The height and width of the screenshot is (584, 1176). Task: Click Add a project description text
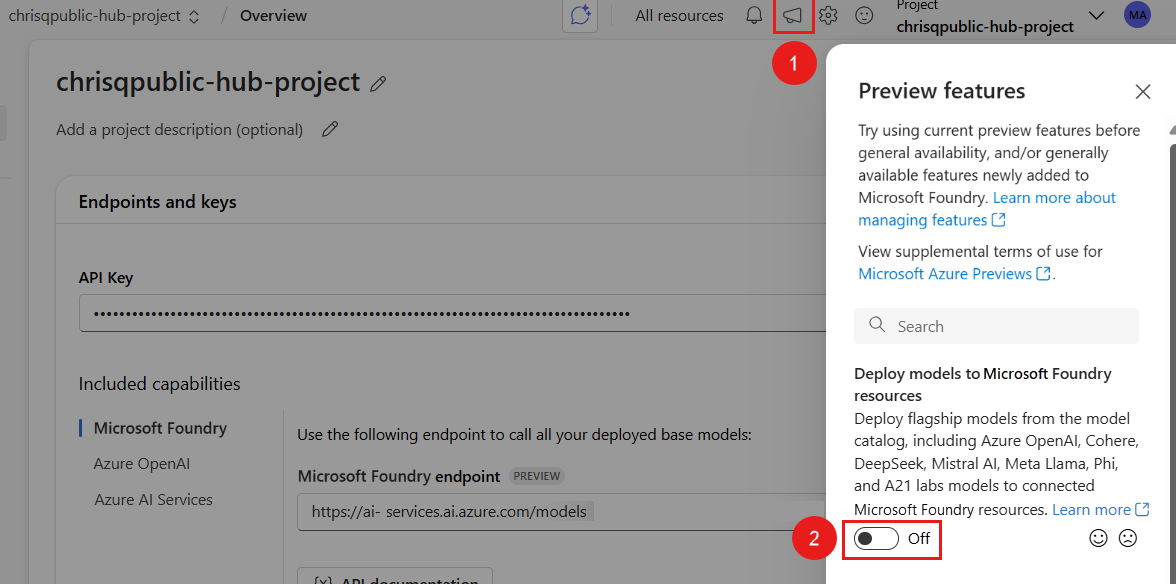179,130
